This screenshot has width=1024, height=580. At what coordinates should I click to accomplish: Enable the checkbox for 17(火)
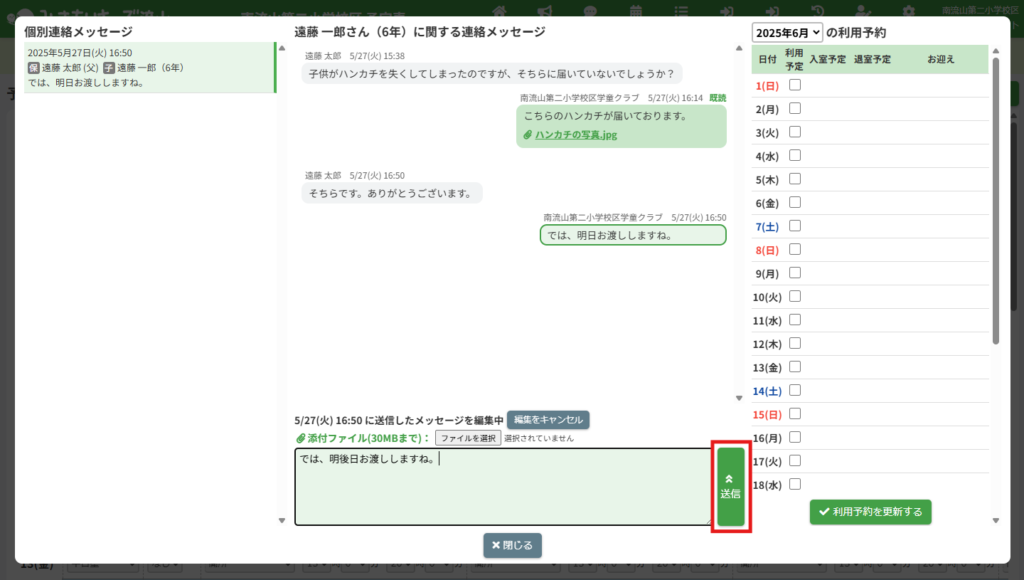tap(795, 460)
